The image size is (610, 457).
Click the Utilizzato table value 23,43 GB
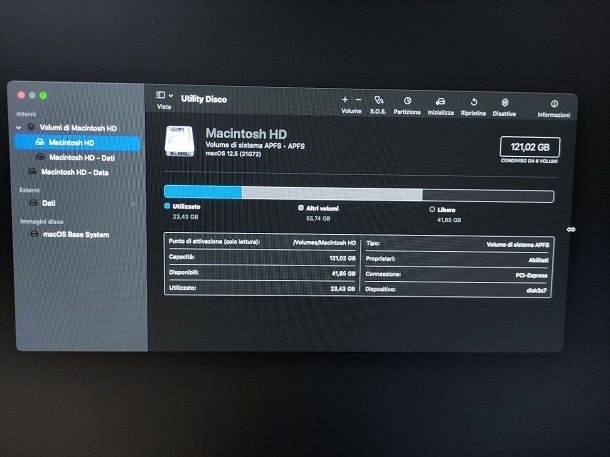343,289
